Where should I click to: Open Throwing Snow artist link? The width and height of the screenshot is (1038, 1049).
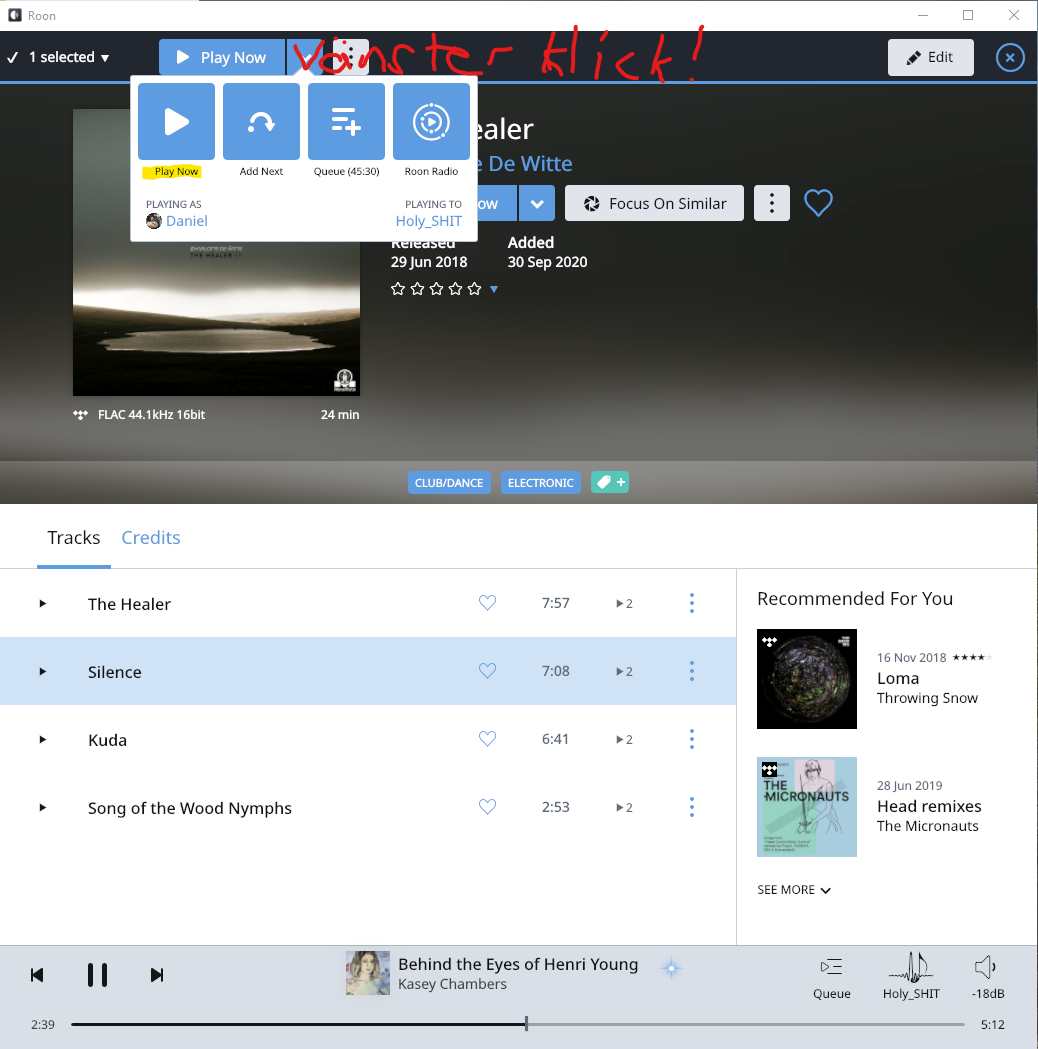tap(927, 698)
